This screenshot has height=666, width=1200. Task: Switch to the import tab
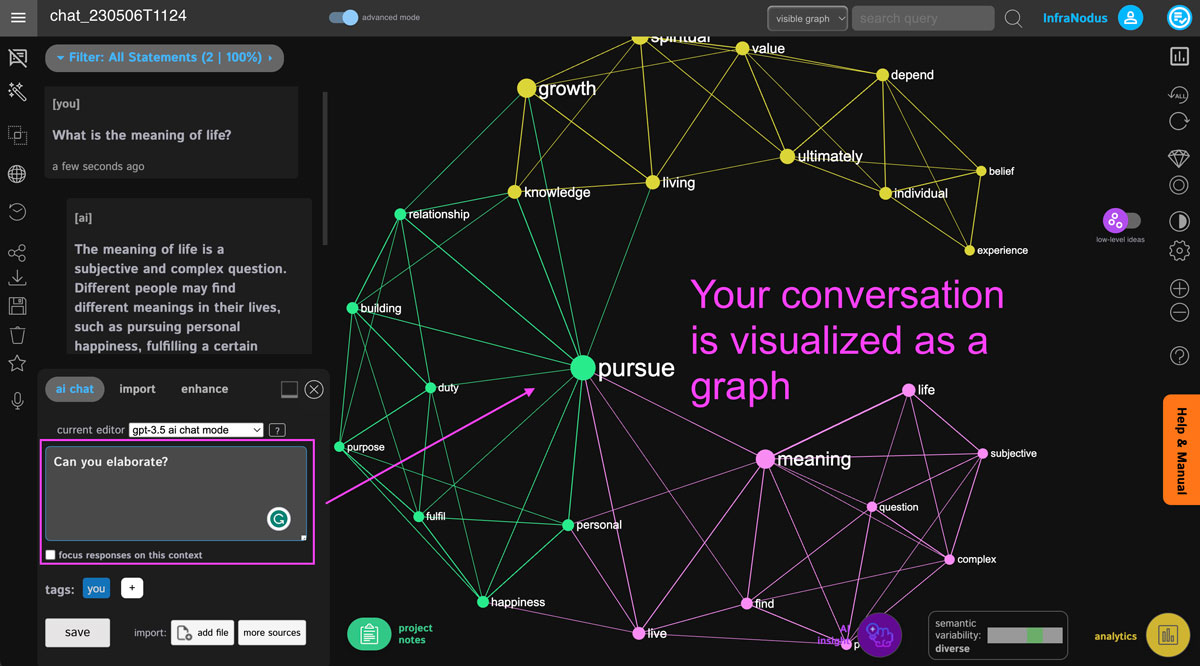coord(137,389)
